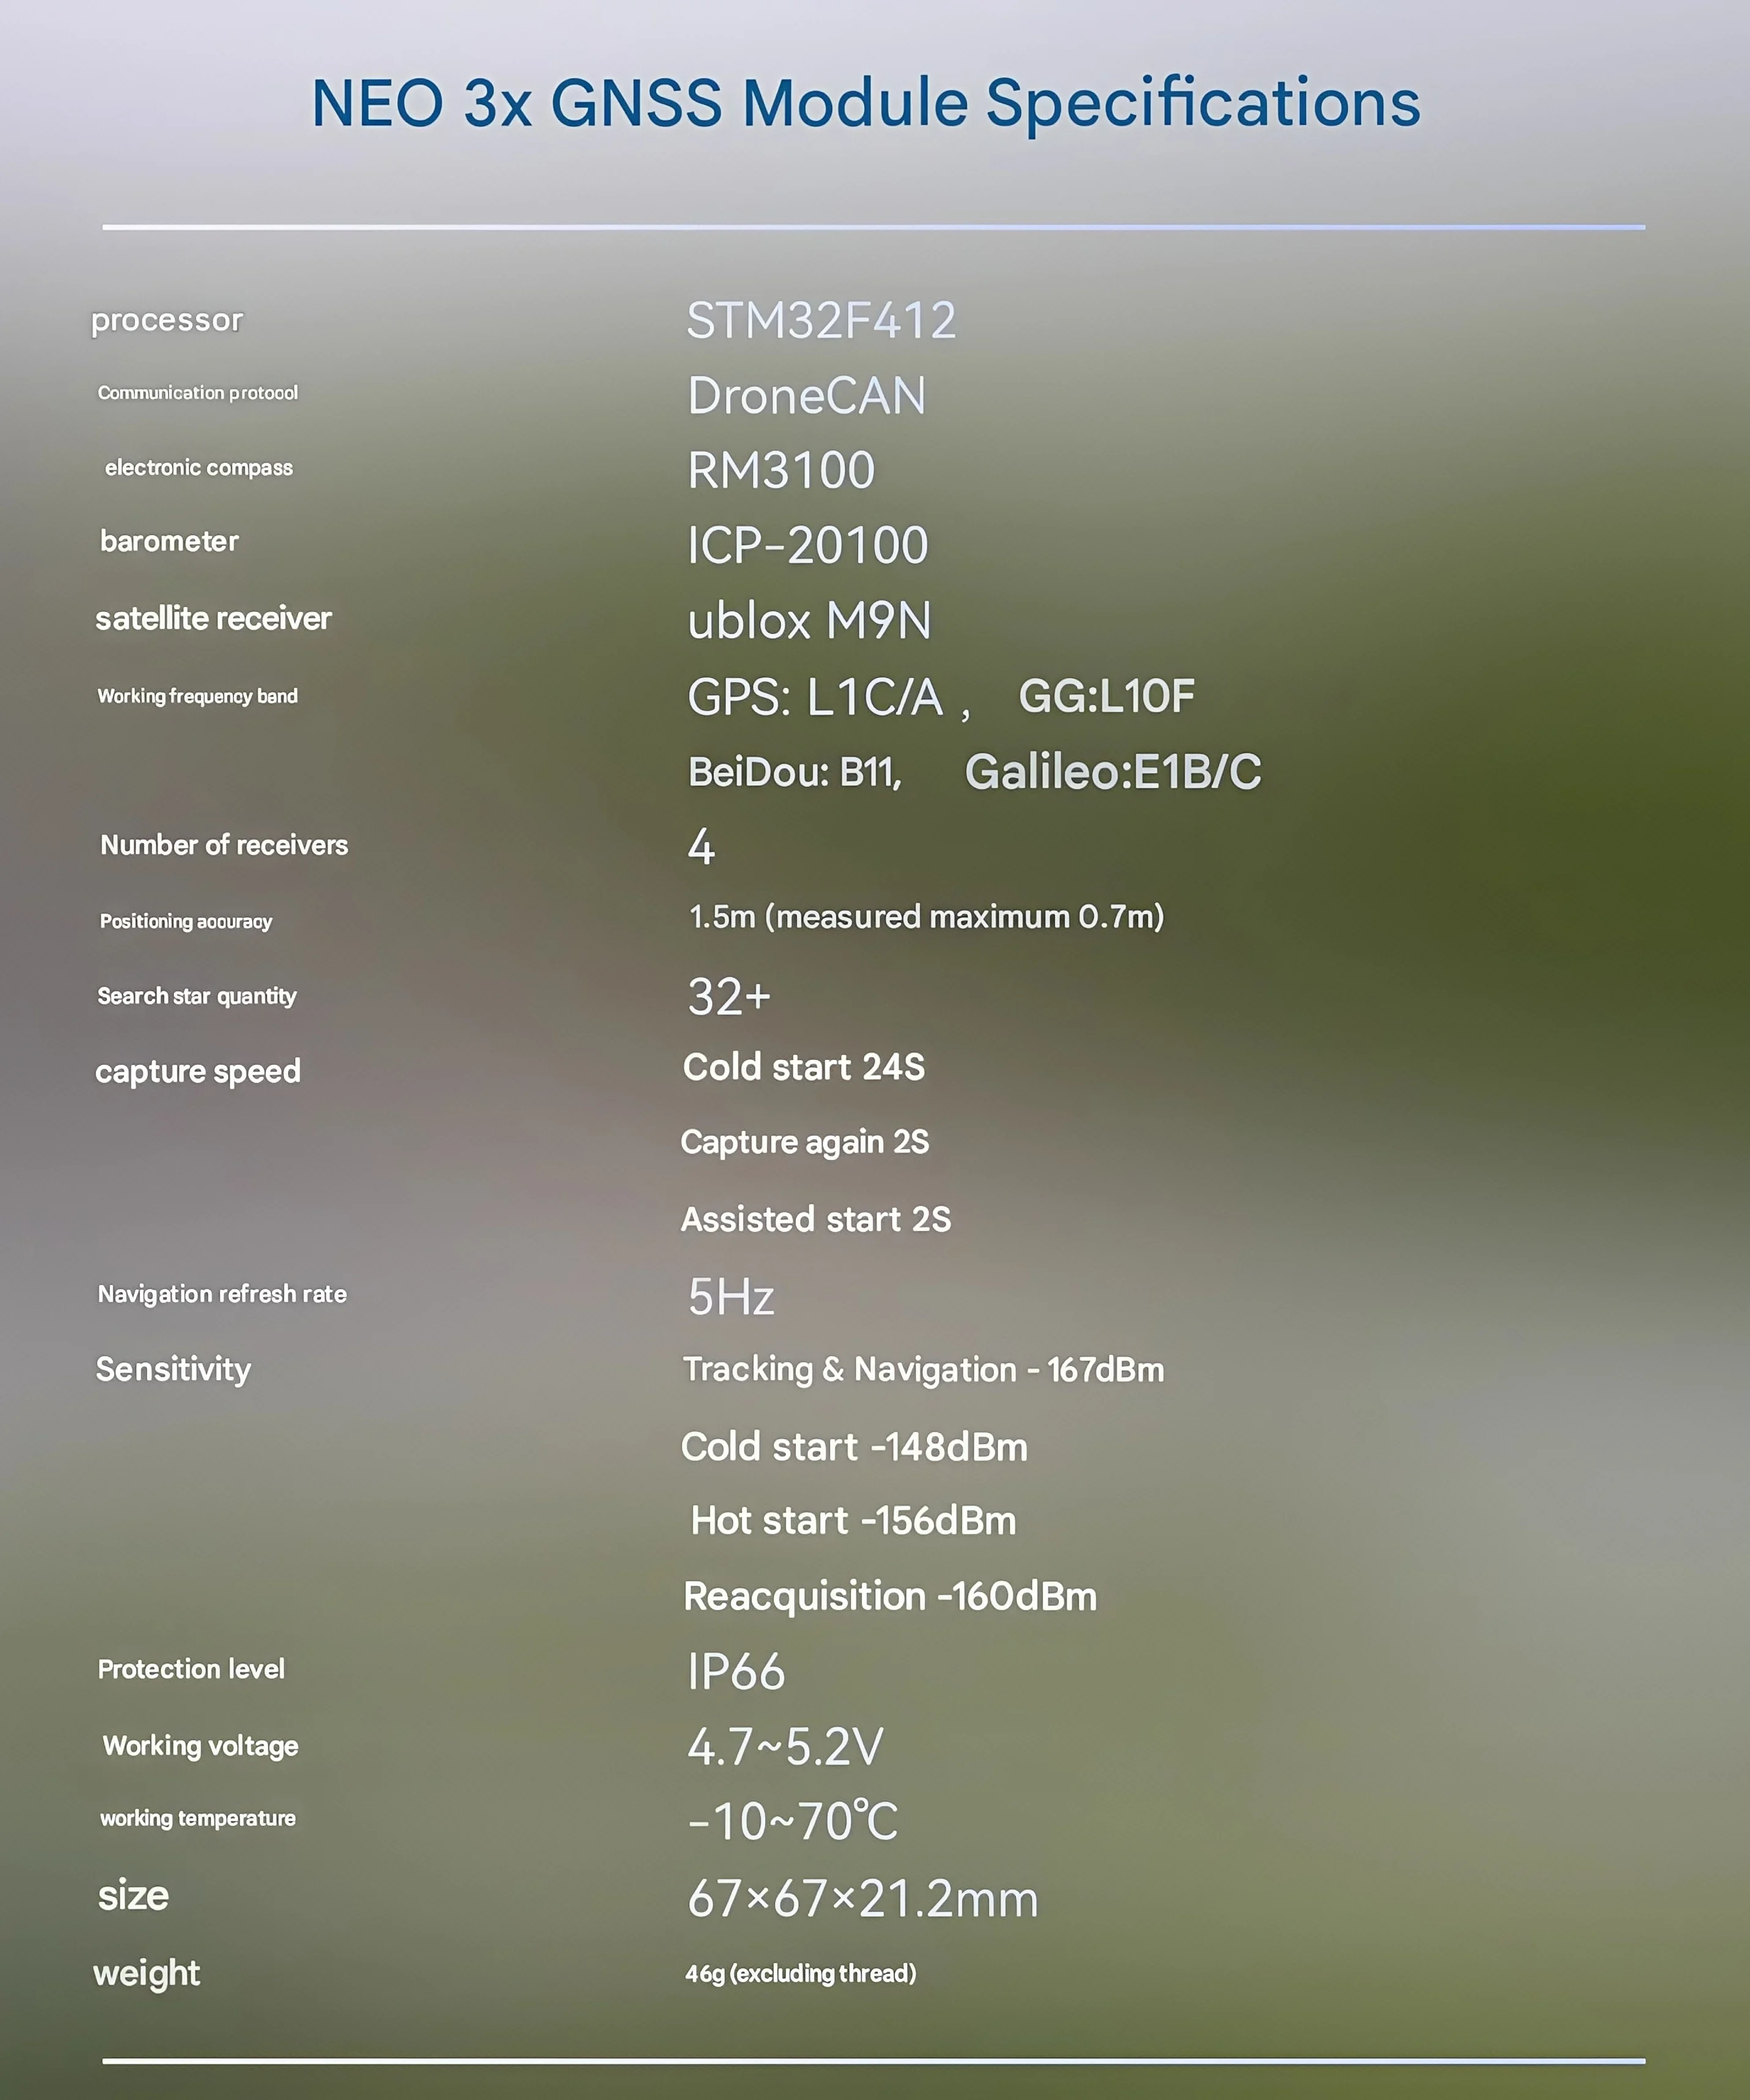Select the "Number of receivers" label
The height and width of the screenshot is (2100, 1750).
pyautogui.click(x=224, y=845)
